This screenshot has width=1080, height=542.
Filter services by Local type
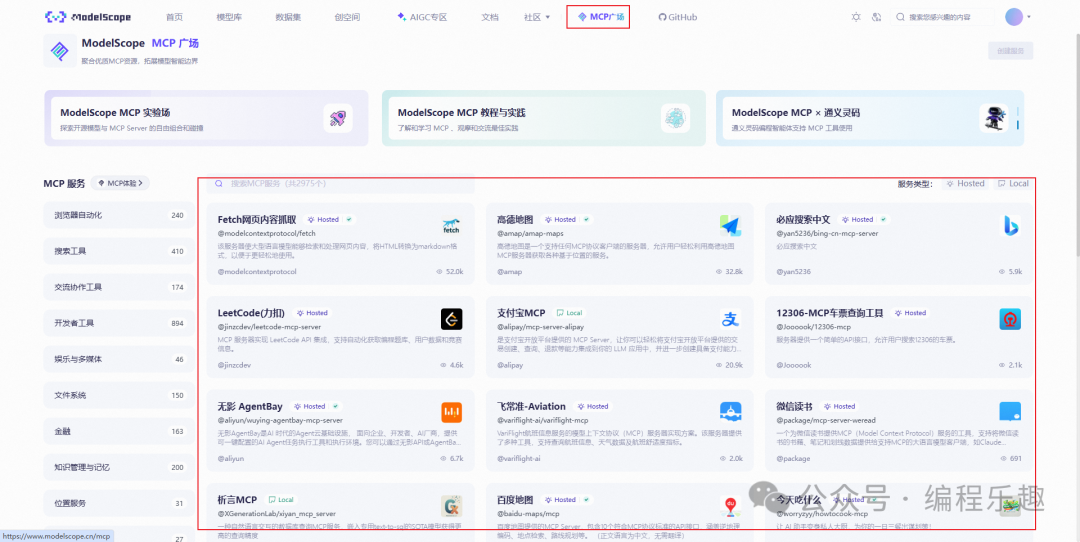point(1014,184)
